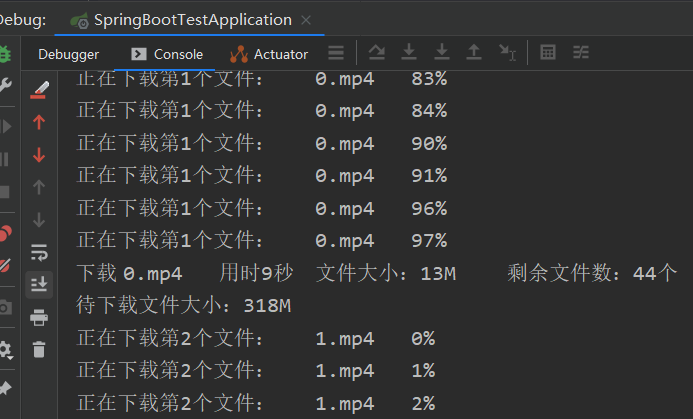
Task: Click the Step Into icon
Action: point(409,53)
